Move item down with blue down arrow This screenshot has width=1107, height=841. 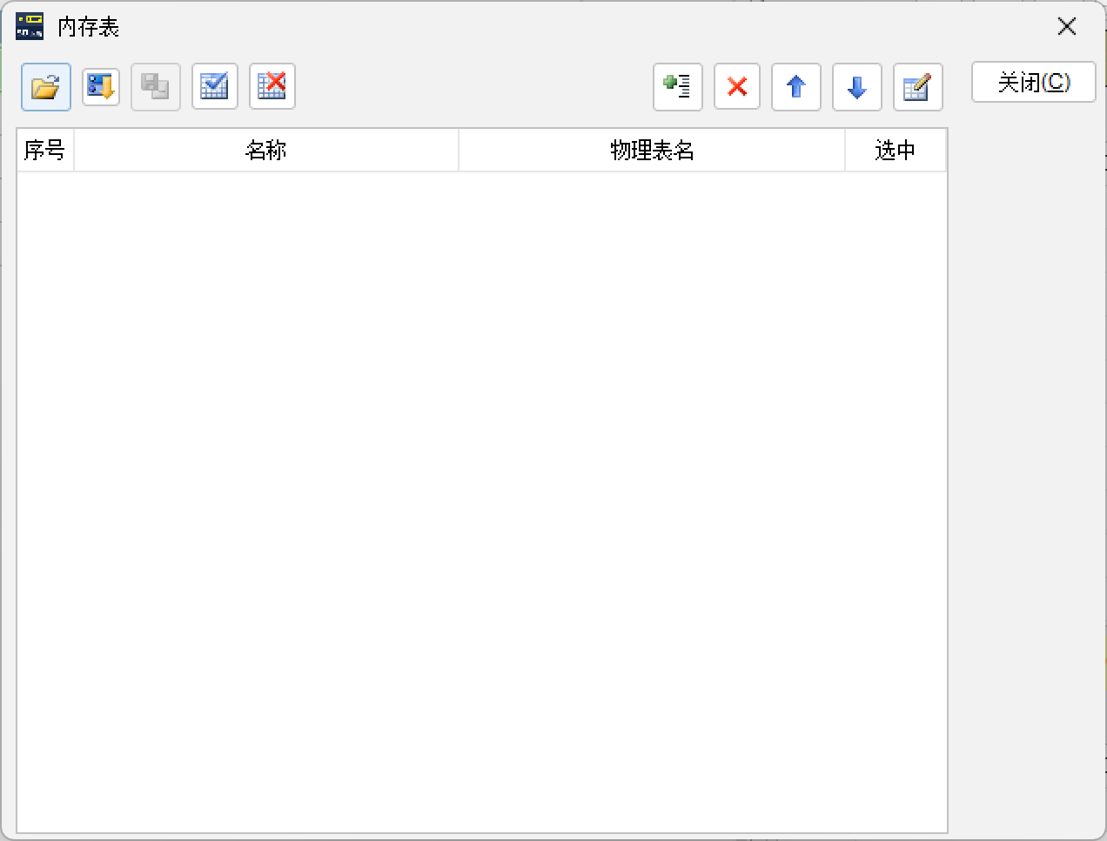[x=857, y=87]
